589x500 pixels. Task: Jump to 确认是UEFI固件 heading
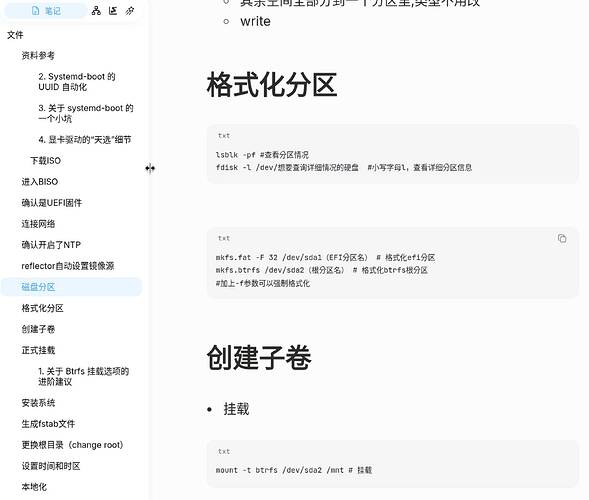click(51, 203)
